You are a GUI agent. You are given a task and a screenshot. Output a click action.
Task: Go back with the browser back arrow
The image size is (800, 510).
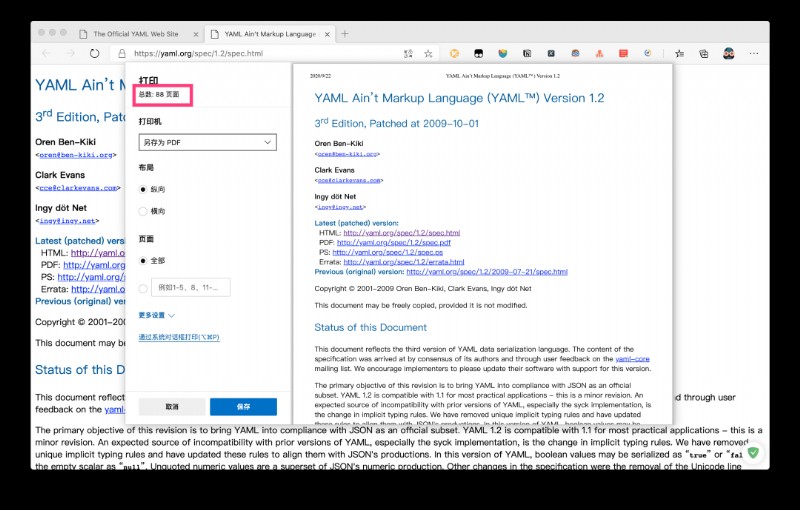(x=46, y=54)
